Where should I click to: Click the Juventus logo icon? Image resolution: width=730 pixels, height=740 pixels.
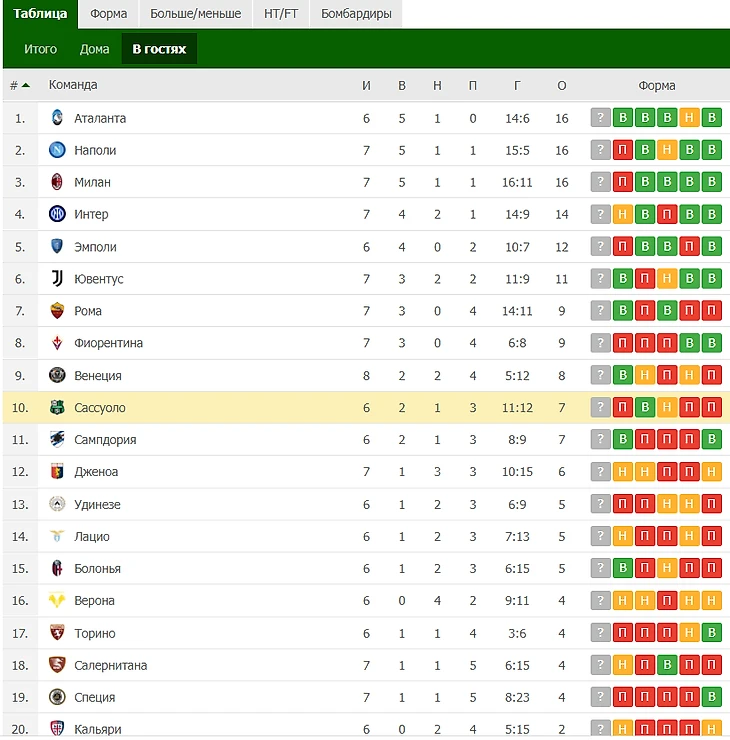tap(57, 279)
